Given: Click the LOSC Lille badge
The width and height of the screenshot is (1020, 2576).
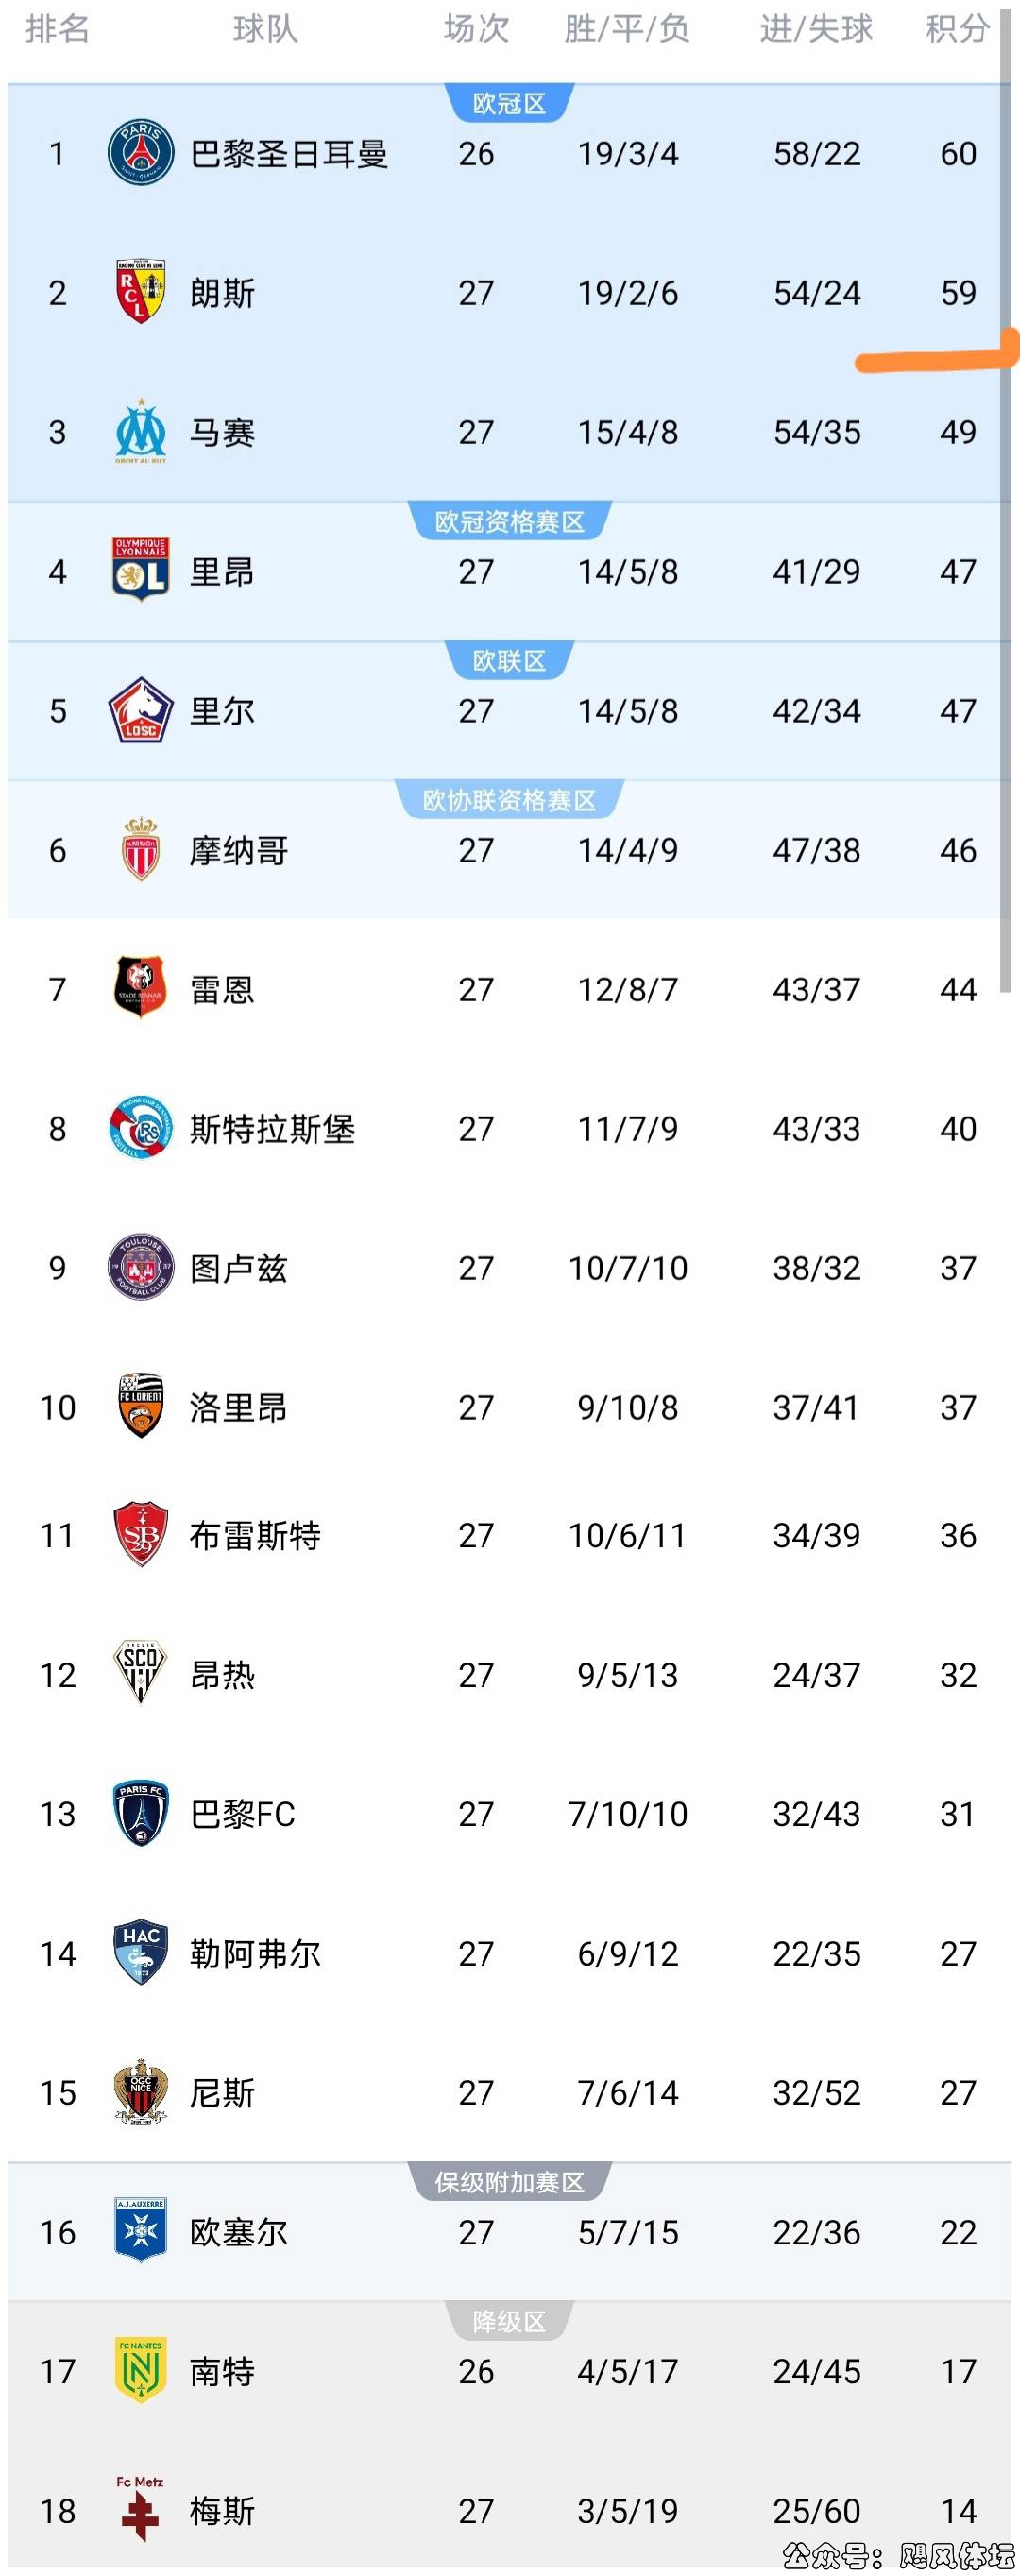Looking at the screenshot, I should pyautogui.click(x=140, y=711).
